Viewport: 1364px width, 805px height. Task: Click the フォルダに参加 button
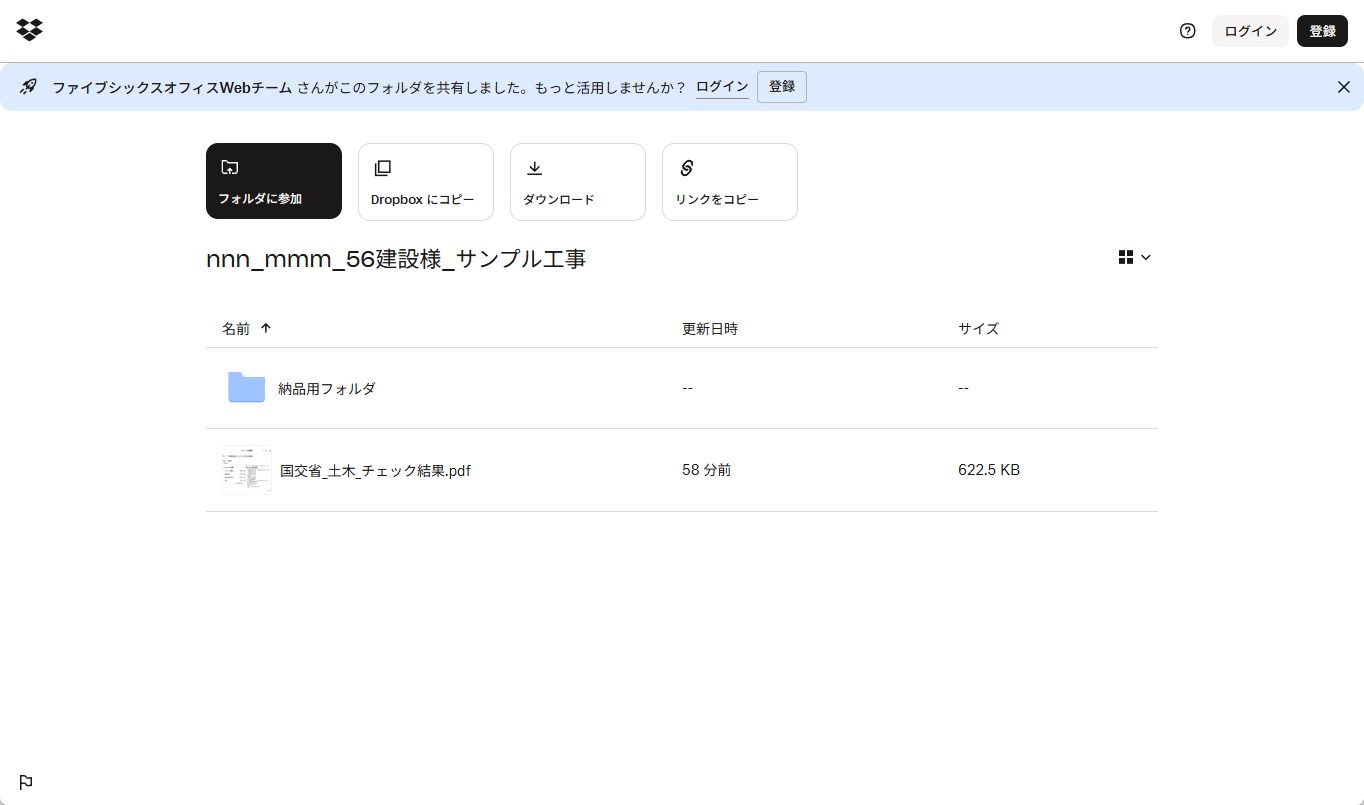point(274,181)
